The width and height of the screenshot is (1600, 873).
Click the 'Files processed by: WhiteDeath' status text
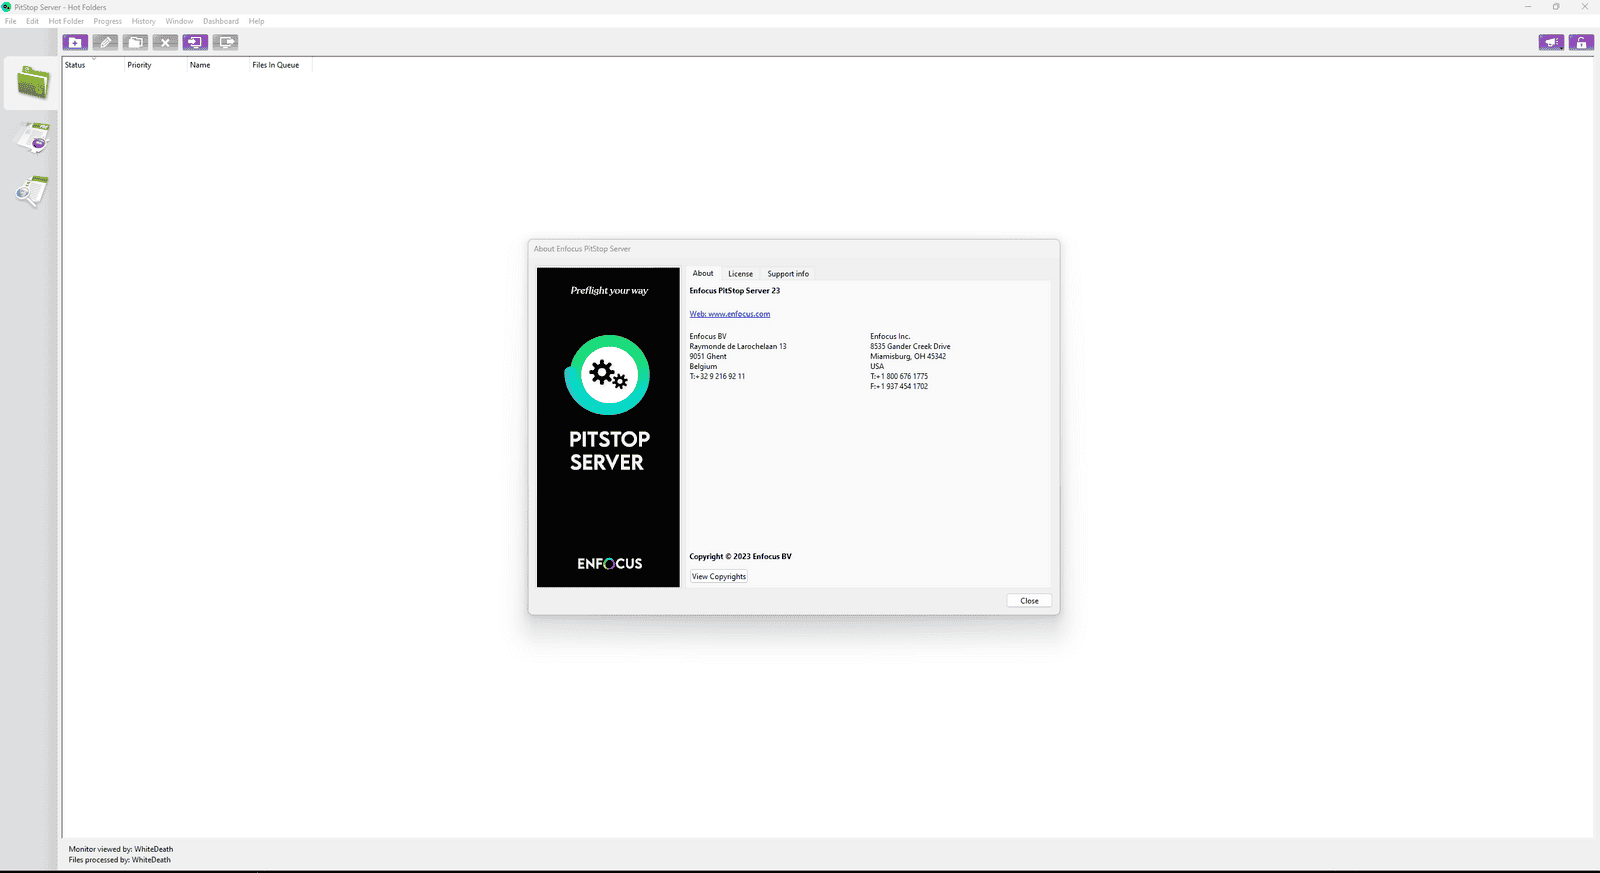[x=120, y=860]
